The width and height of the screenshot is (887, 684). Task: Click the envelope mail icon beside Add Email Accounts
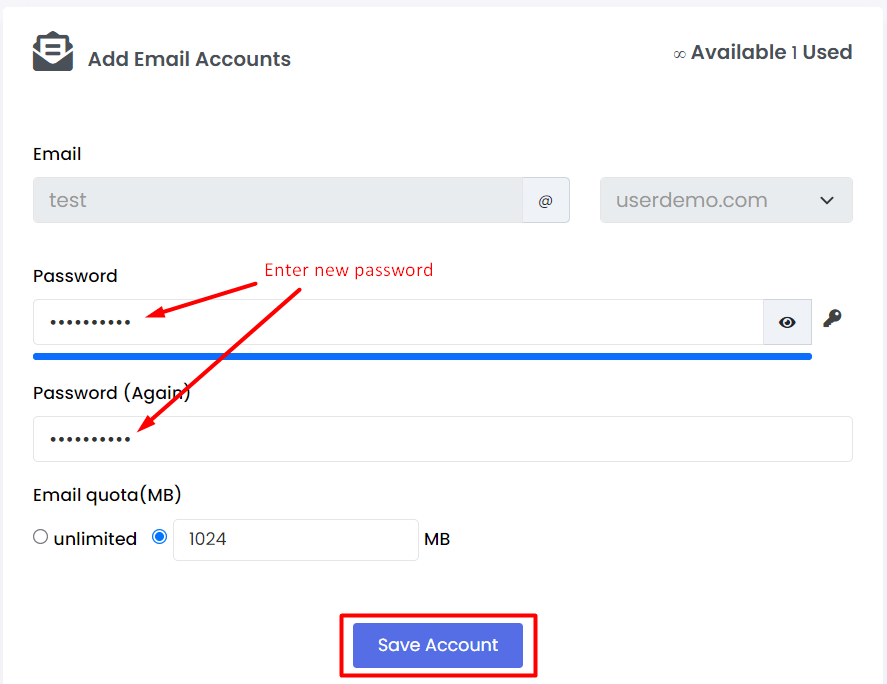[x=53, y=51]
